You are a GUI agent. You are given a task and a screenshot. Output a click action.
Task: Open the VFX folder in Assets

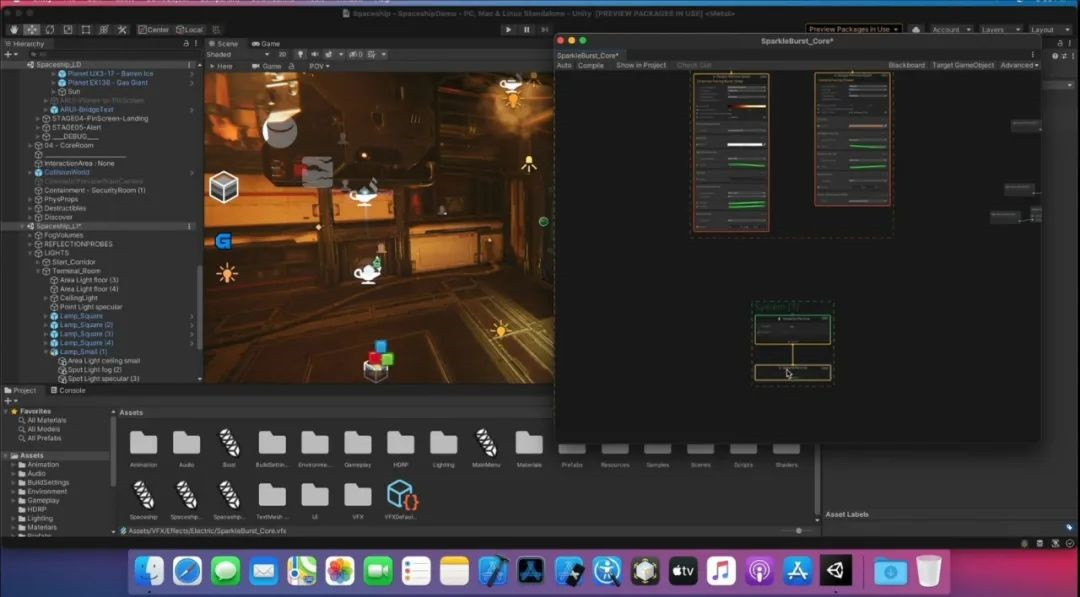[358, 495]
